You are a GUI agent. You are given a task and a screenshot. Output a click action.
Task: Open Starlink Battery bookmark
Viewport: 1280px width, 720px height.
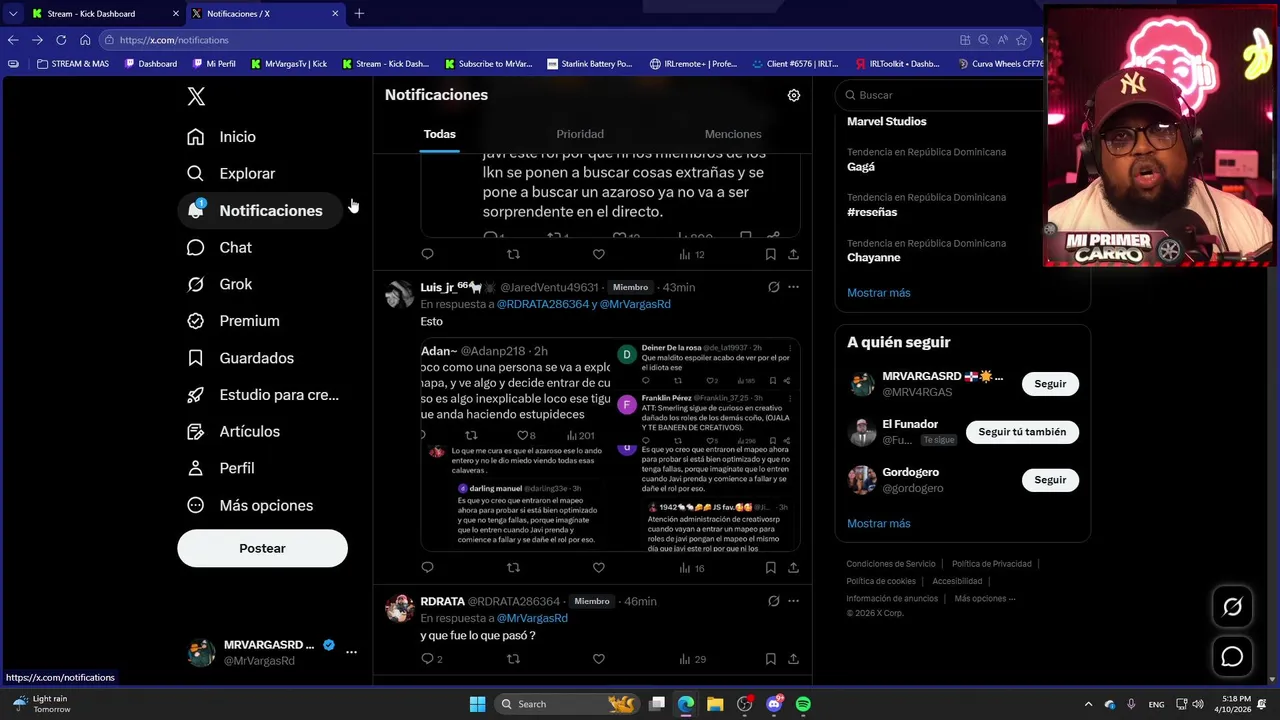[590, 64]
